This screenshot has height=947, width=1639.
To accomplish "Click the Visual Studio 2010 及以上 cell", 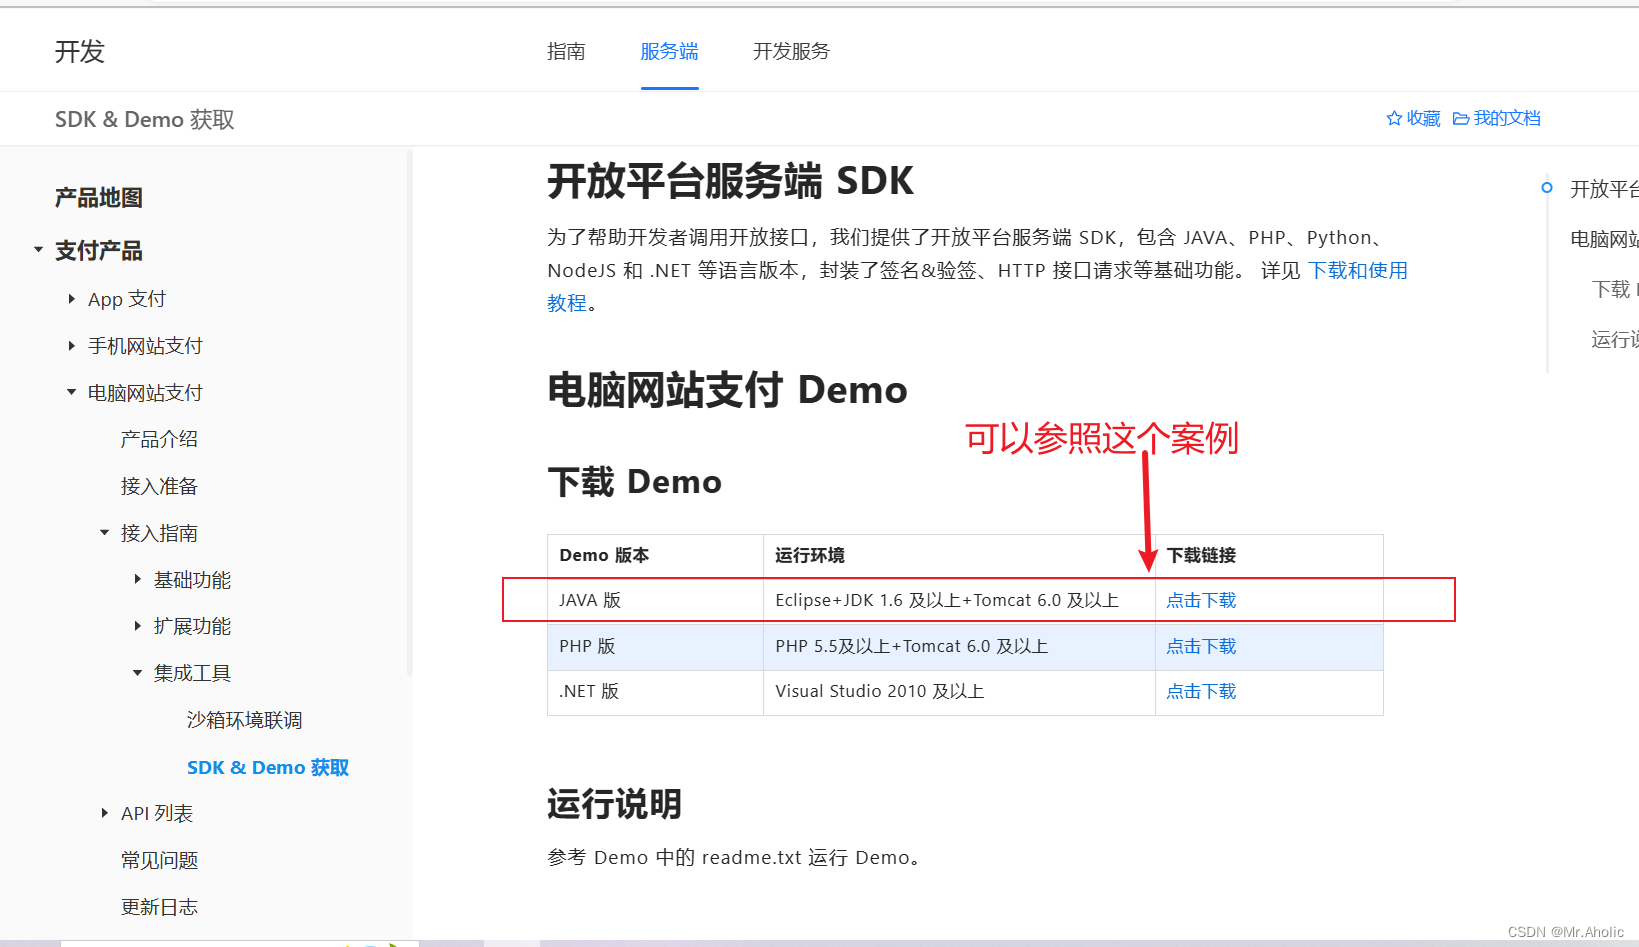I will pyautogui.click(x=959, y=692).
